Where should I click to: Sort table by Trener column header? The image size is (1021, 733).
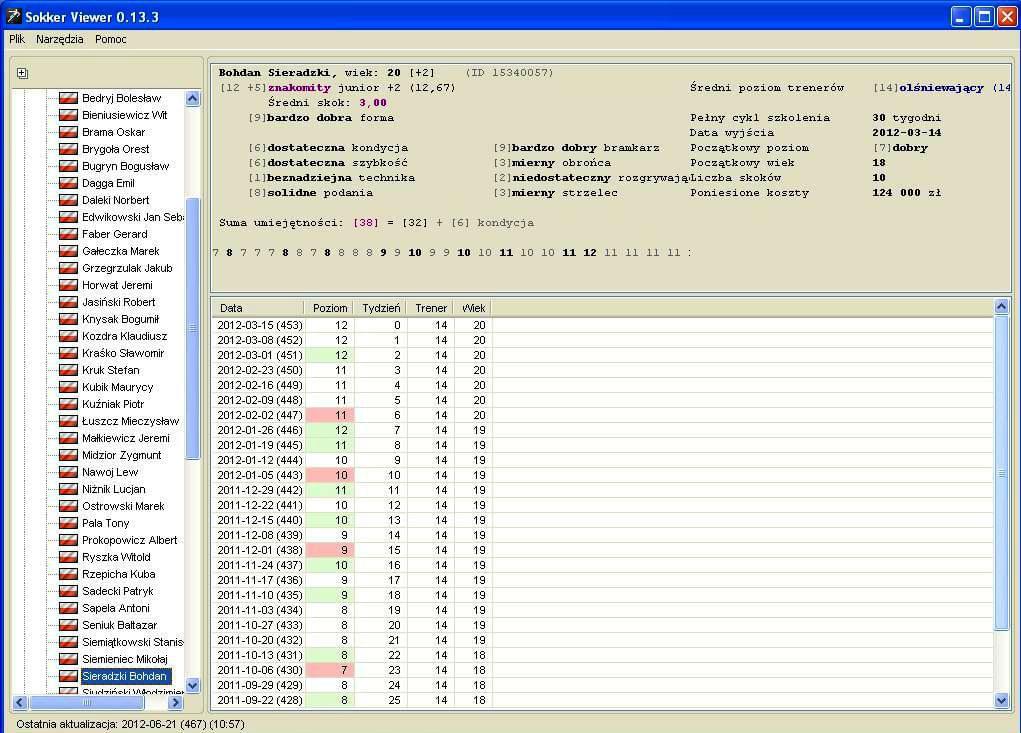pos(430,308)
